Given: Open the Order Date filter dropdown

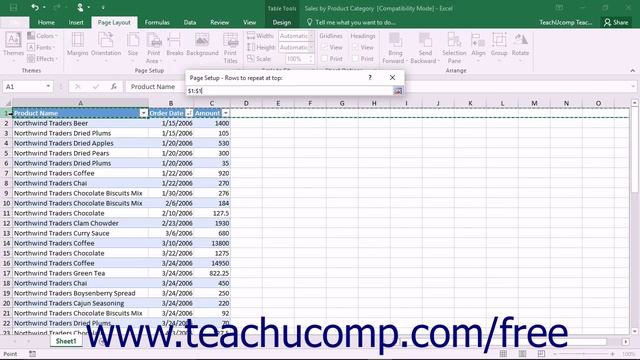Looking at the screenshot, I should point(189,113).
